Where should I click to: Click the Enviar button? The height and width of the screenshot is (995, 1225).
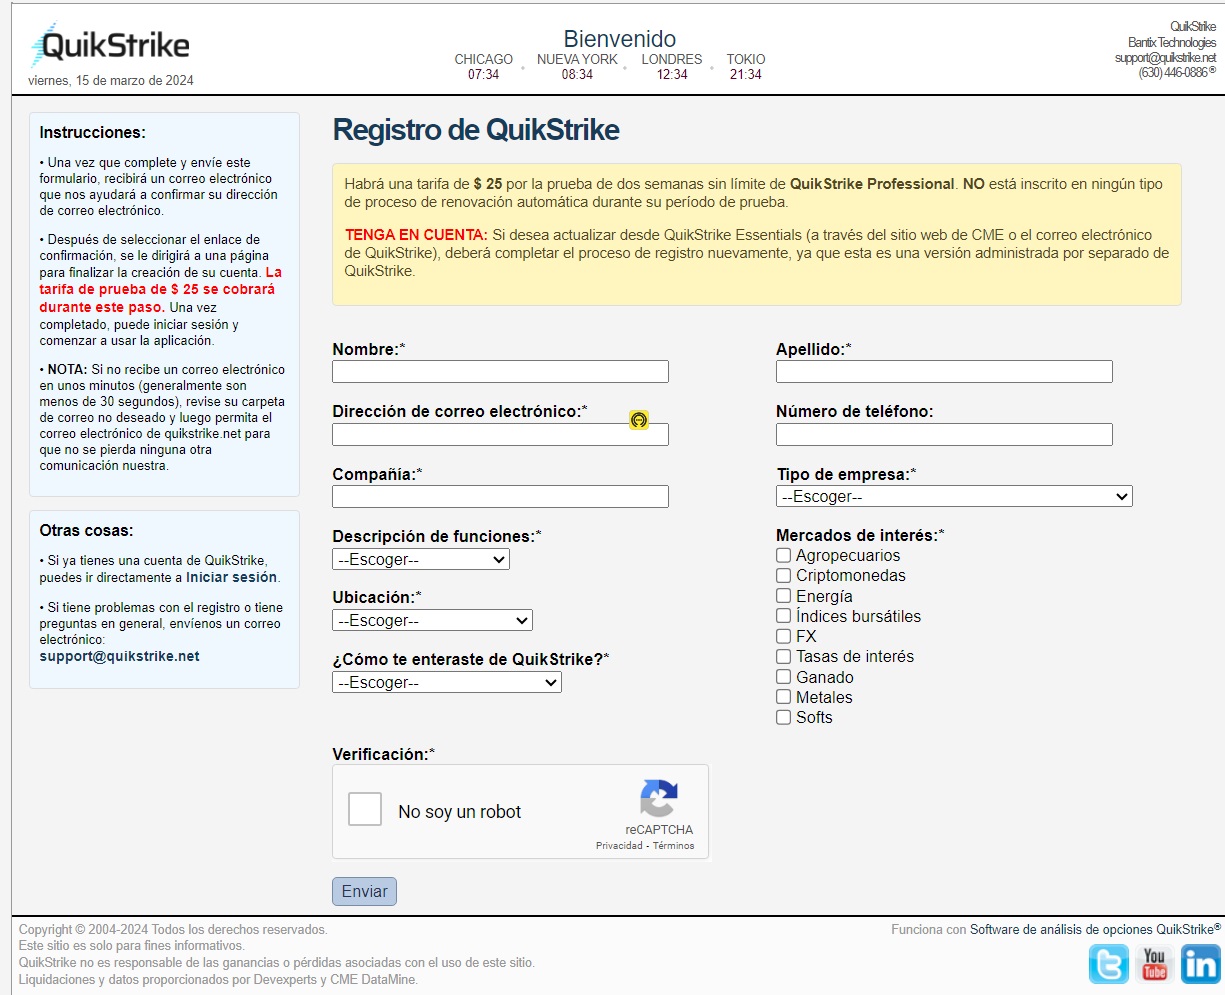364,891
